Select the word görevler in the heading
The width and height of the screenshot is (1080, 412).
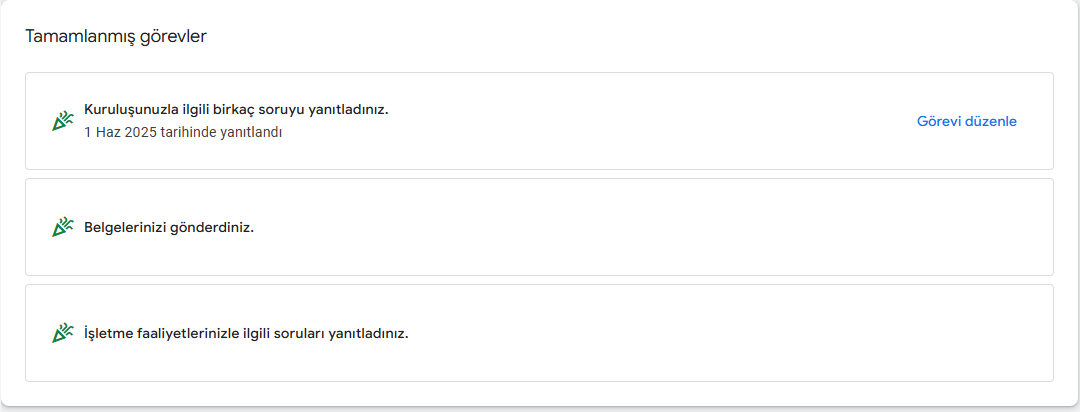(x=164, y=37)
